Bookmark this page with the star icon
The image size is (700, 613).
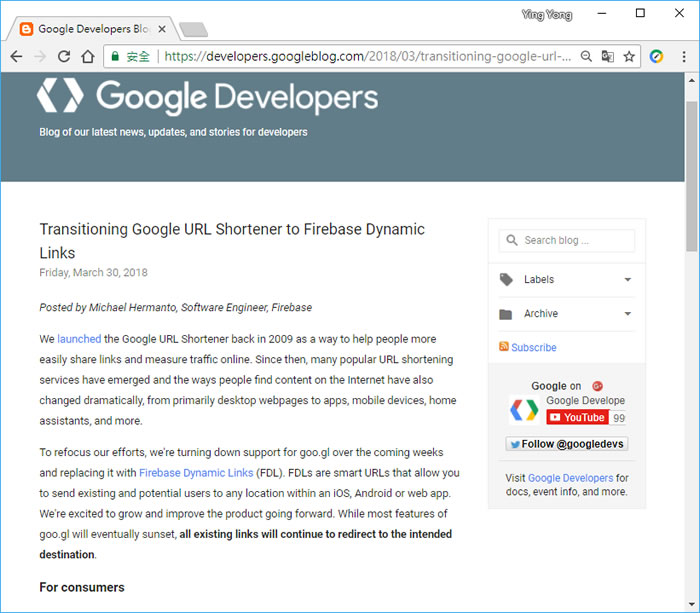click(629, 56)
